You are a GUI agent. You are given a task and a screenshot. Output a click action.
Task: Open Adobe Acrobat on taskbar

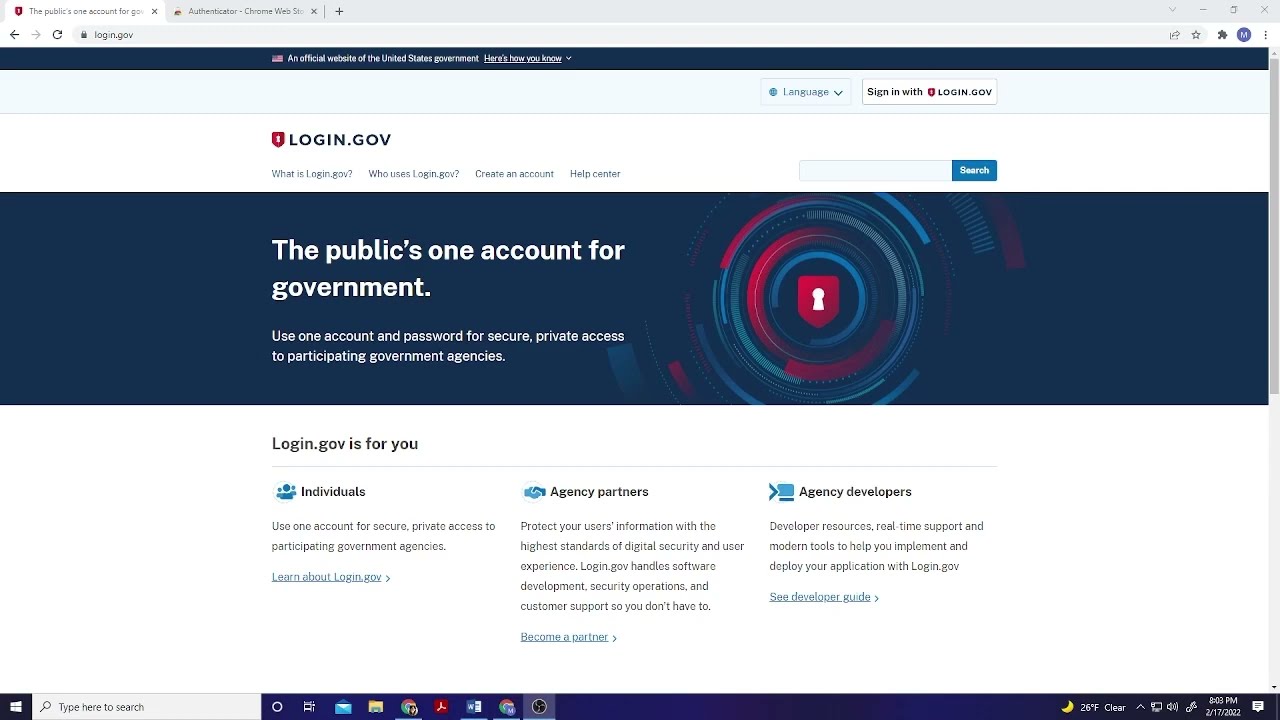[441, 707]
